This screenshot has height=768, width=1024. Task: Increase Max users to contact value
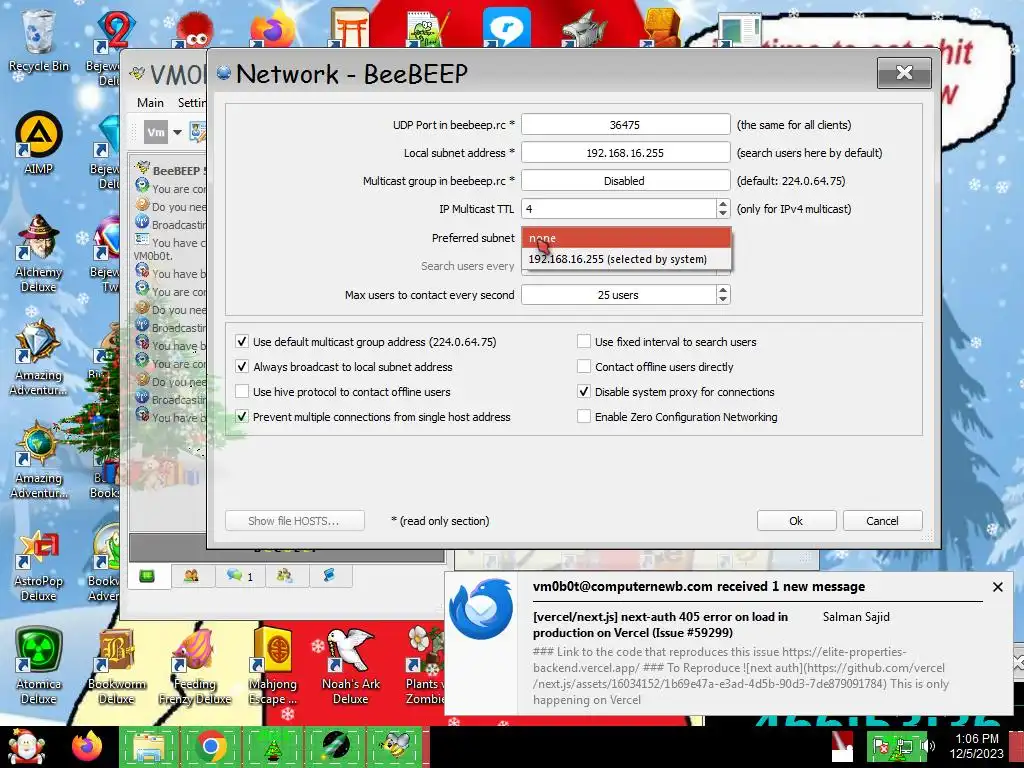723,290
